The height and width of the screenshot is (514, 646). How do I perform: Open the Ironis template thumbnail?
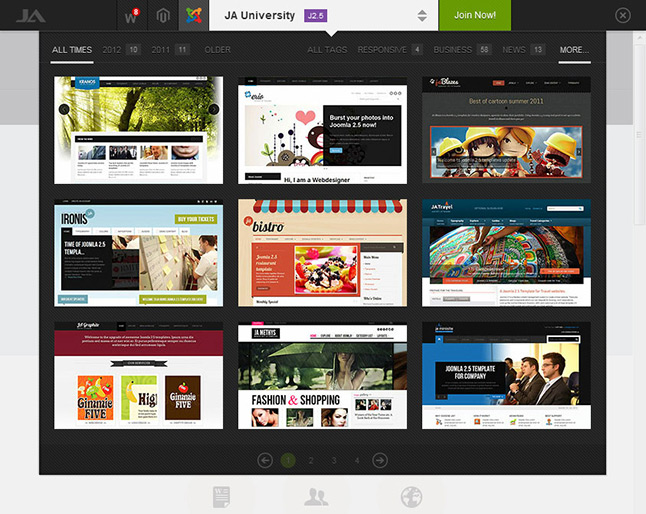[x=138, y=253]
